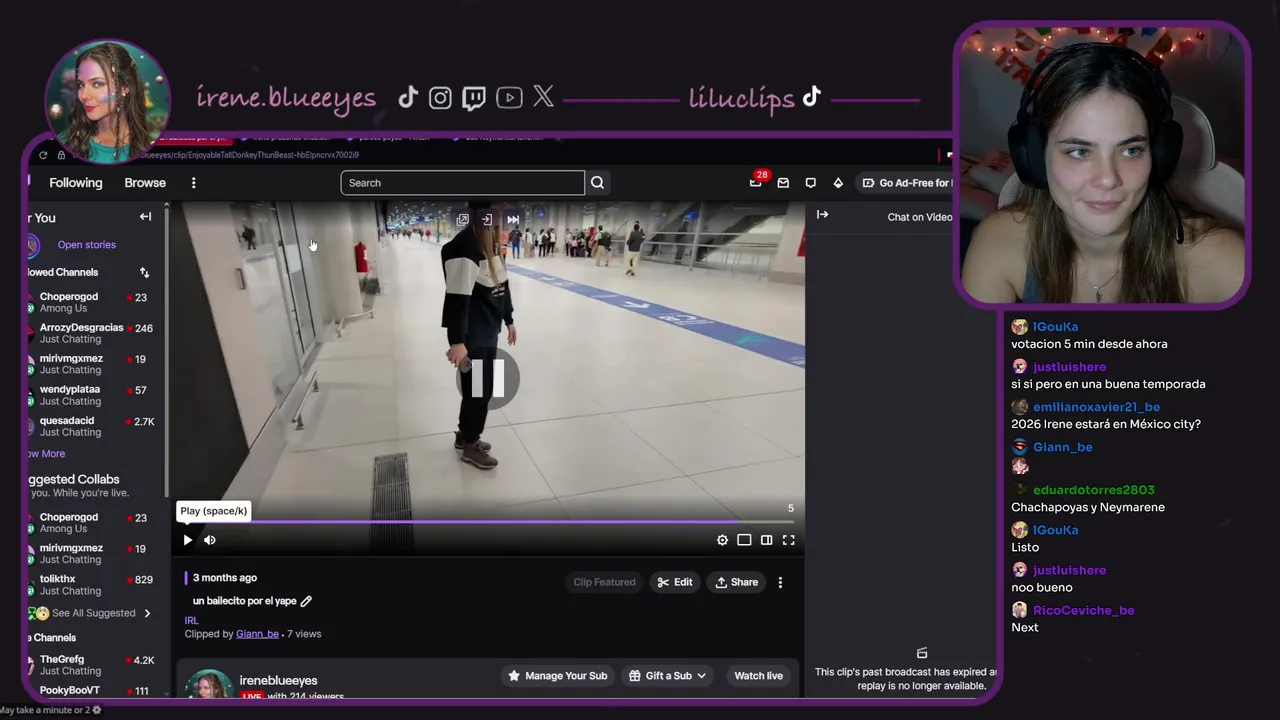This screenshot has width=1280, height=720.
Task: Click the pop-out player icon on the video
Action: click(x=462, y=220)
